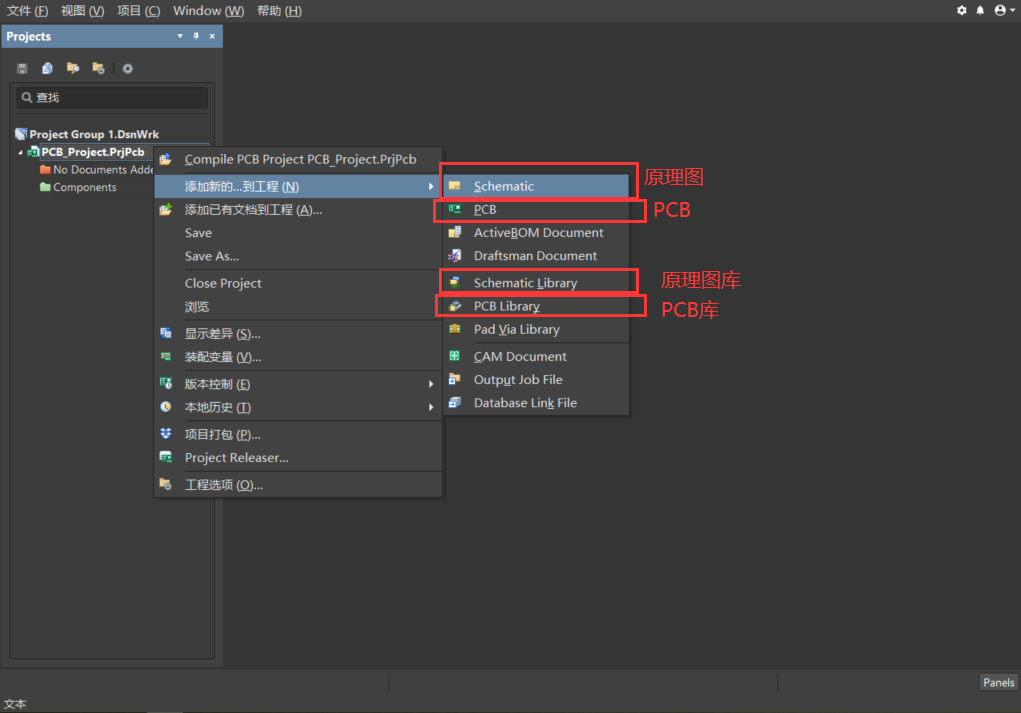Click the Schematic Library icon

click(x=455, y=283)
